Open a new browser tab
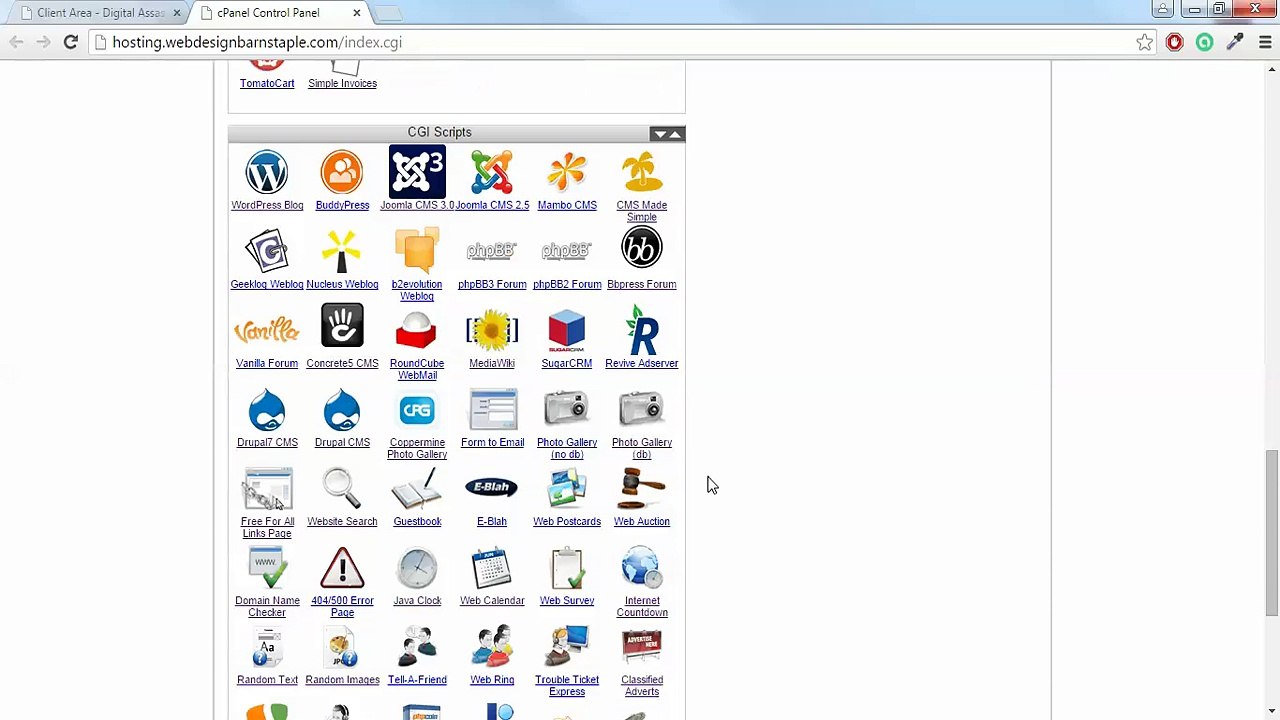This screenshot has width=1280, height=720. [x=388, y=13]
